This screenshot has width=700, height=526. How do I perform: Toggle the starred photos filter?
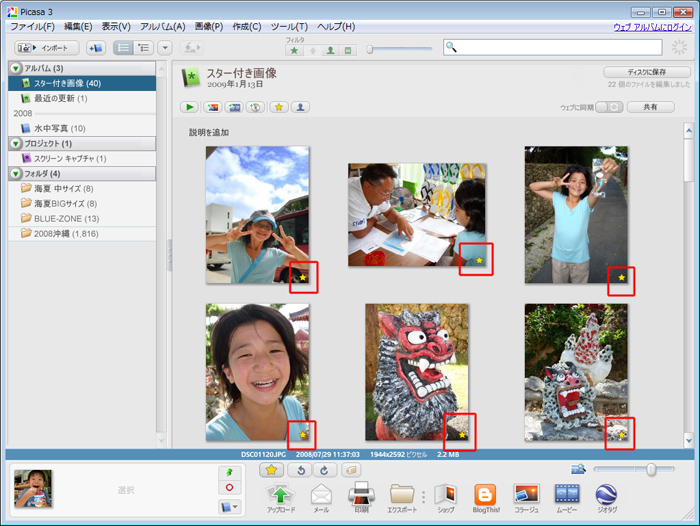[294, 50]
